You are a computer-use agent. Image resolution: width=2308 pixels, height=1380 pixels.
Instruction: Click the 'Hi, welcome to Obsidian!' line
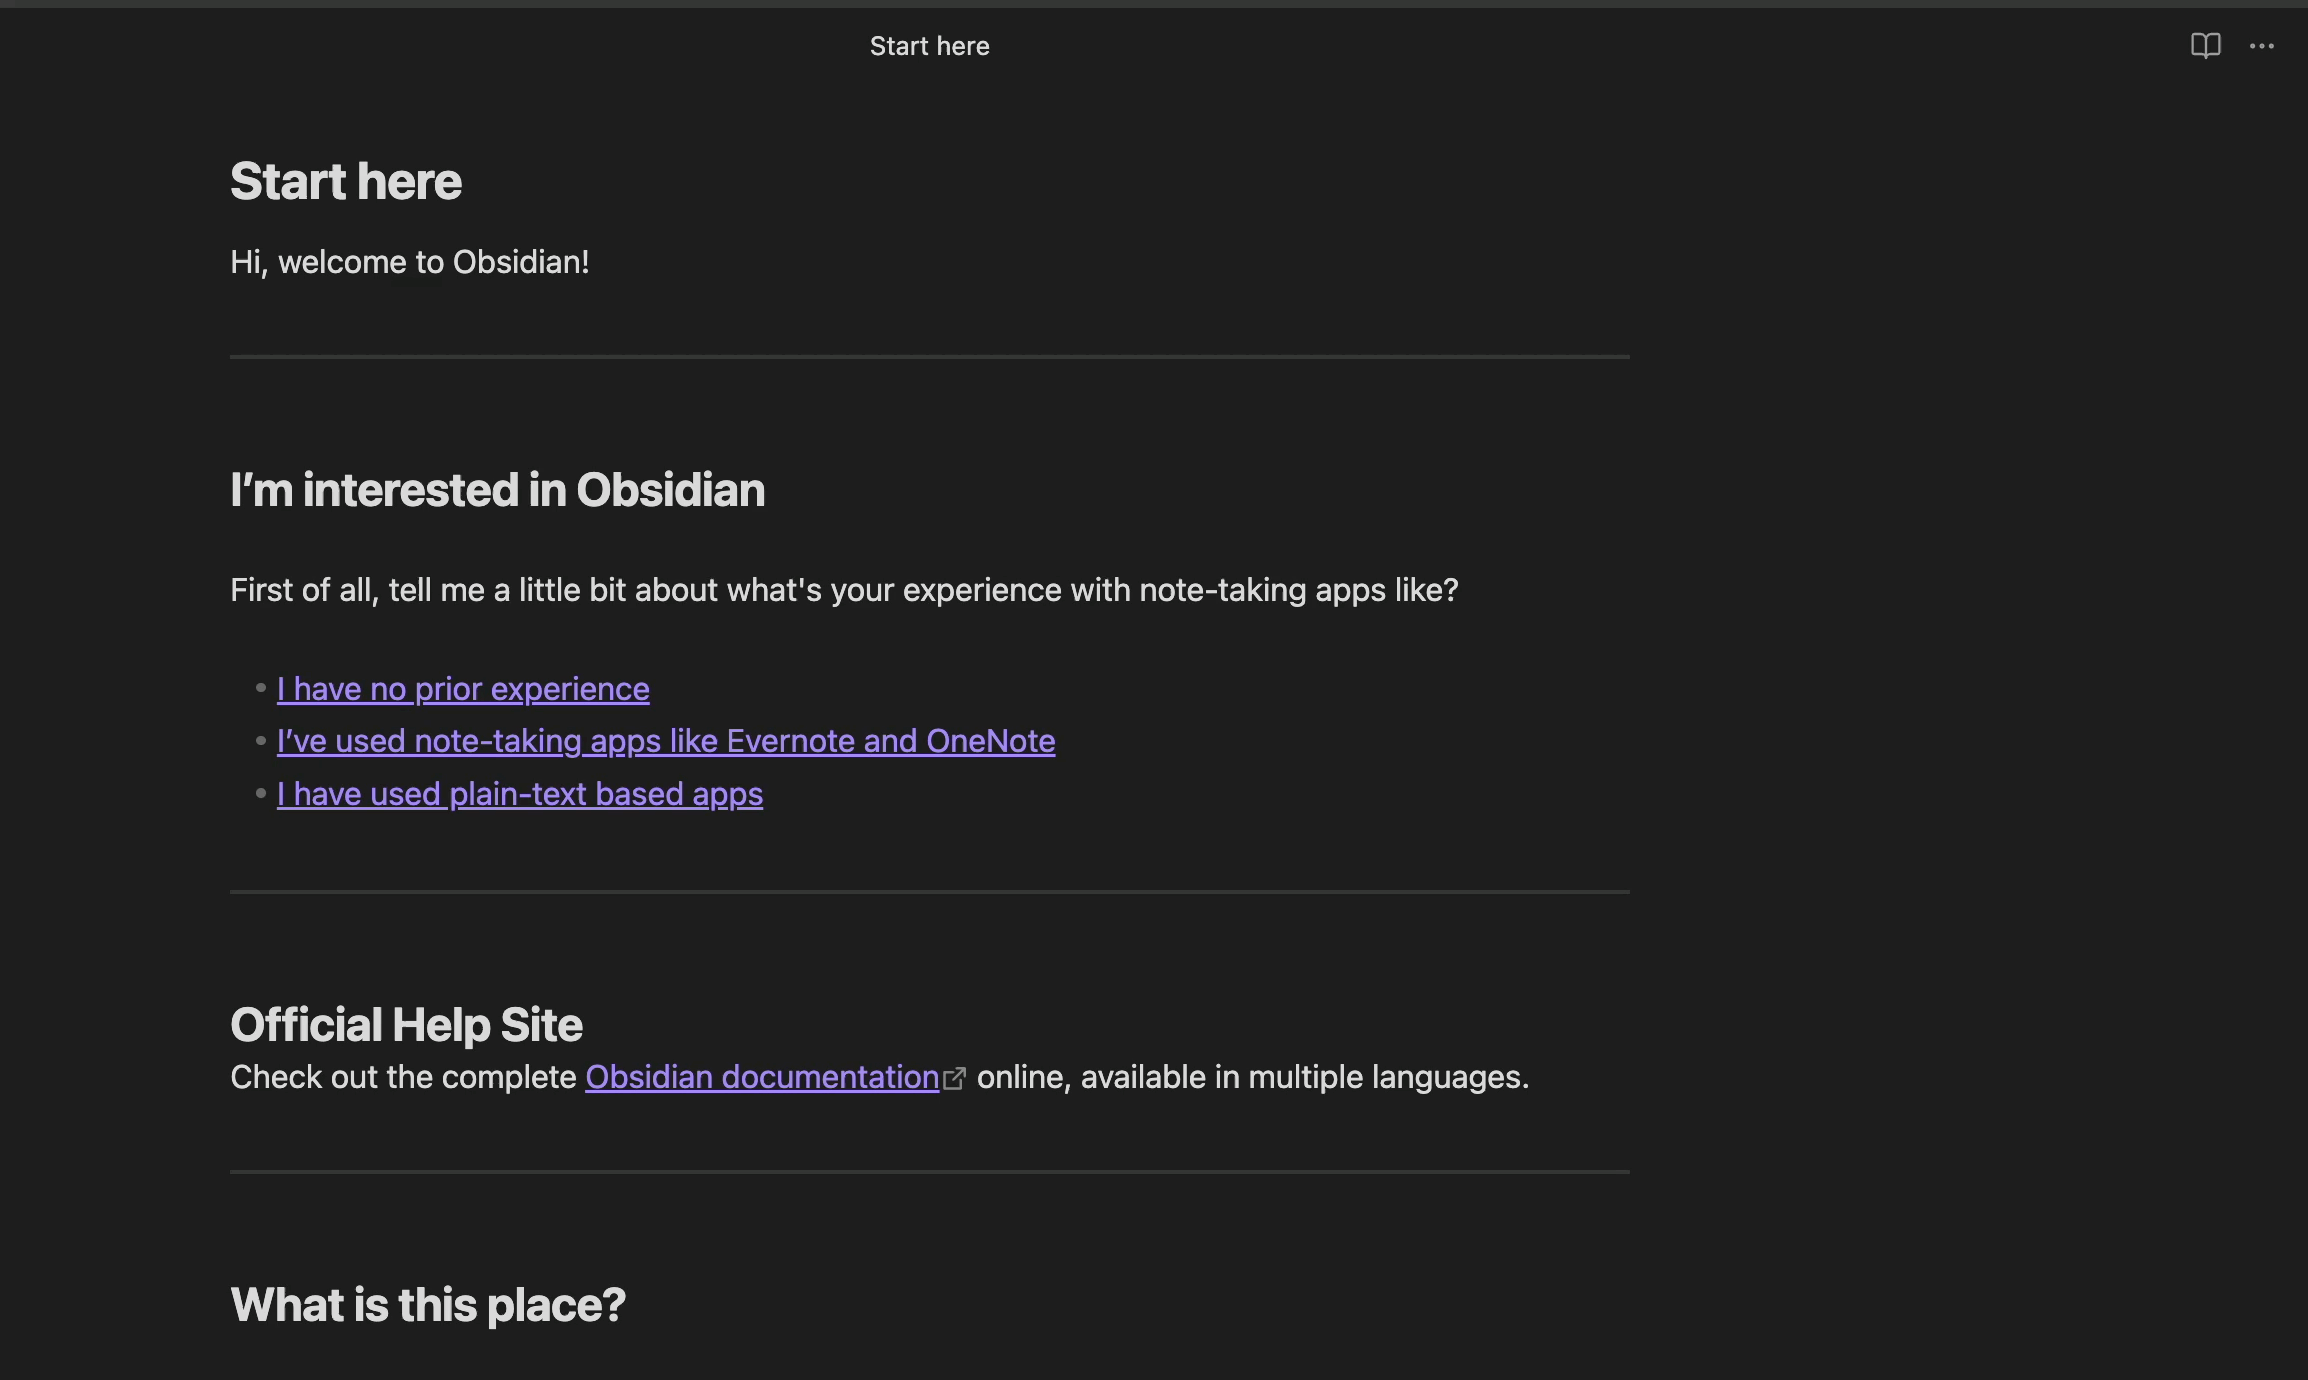coord(410,262)
